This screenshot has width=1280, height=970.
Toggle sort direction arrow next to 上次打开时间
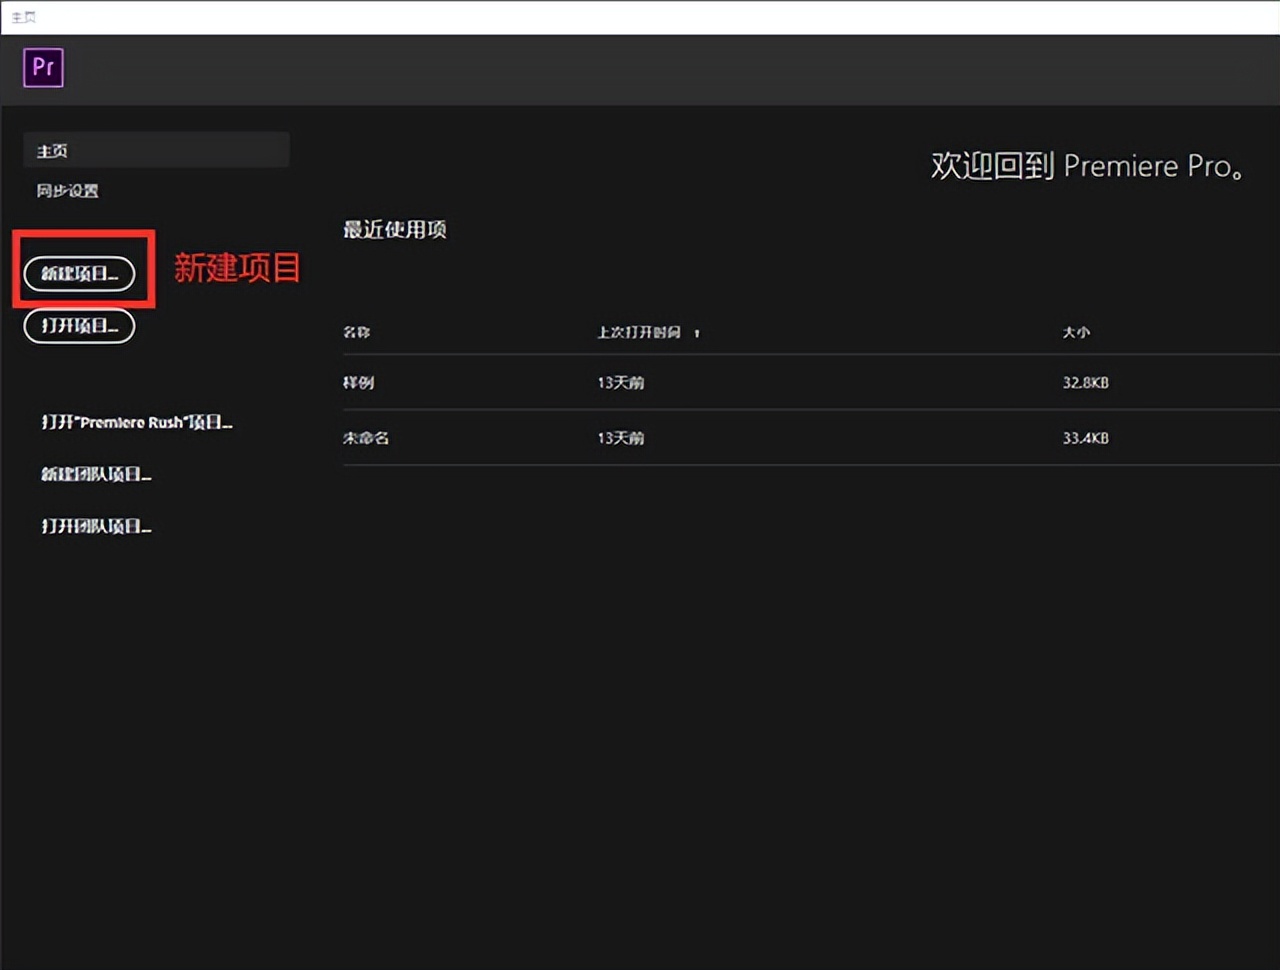(x=697, y=332)
